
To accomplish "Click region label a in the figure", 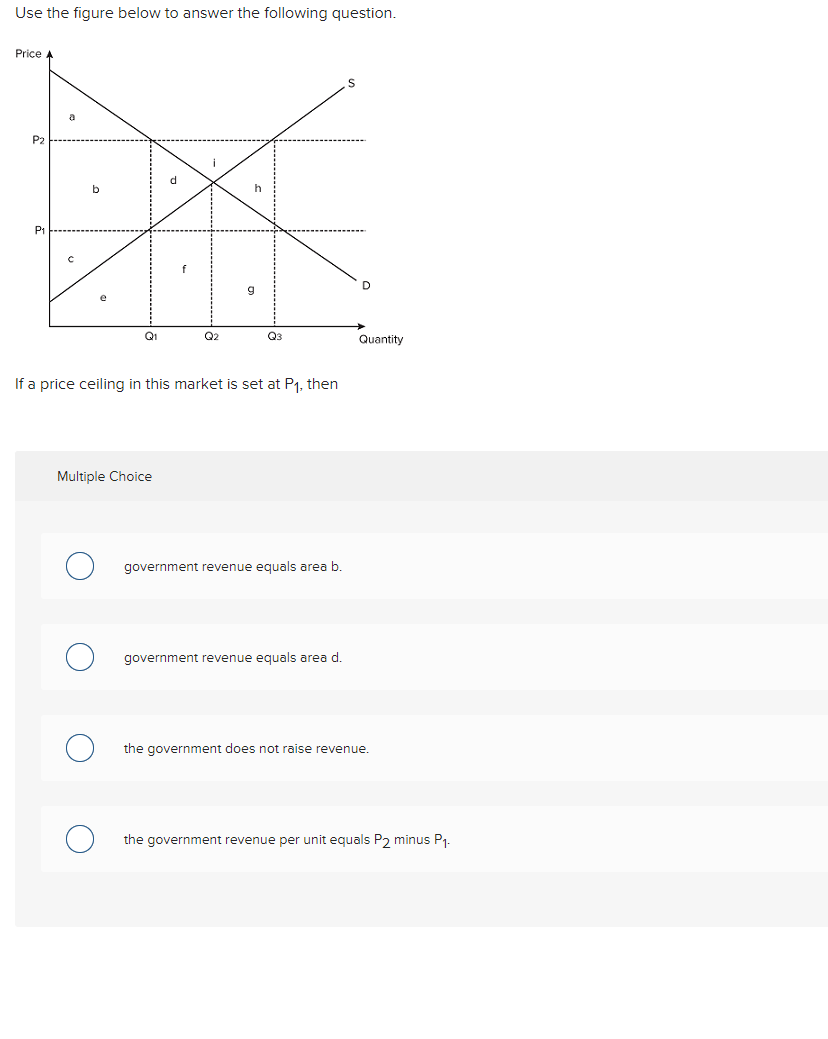I will click(71, 117).
